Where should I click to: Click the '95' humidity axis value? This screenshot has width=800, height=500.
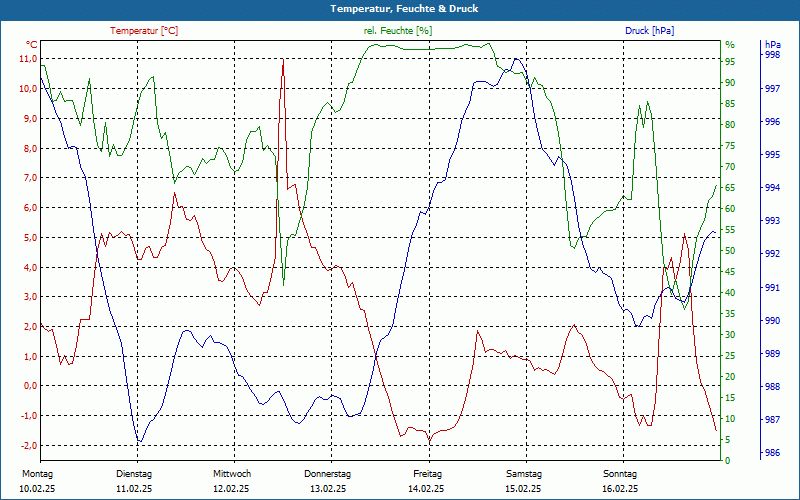[730, 62]
